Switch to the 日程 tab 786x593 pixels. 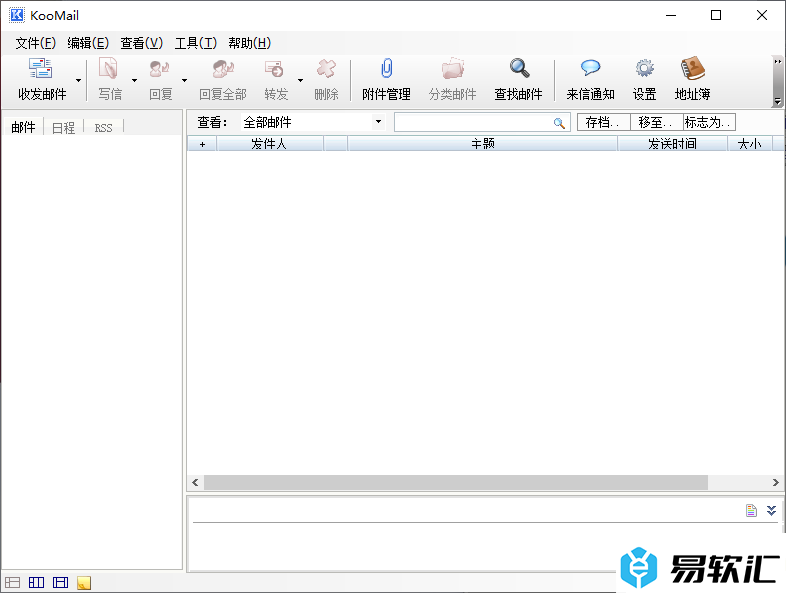64,128
